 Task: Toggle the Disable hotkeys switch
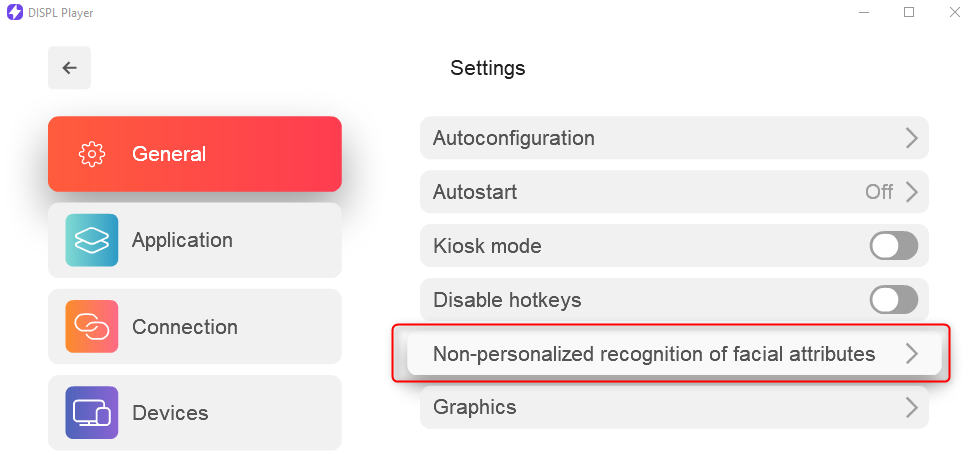[893, 300]
